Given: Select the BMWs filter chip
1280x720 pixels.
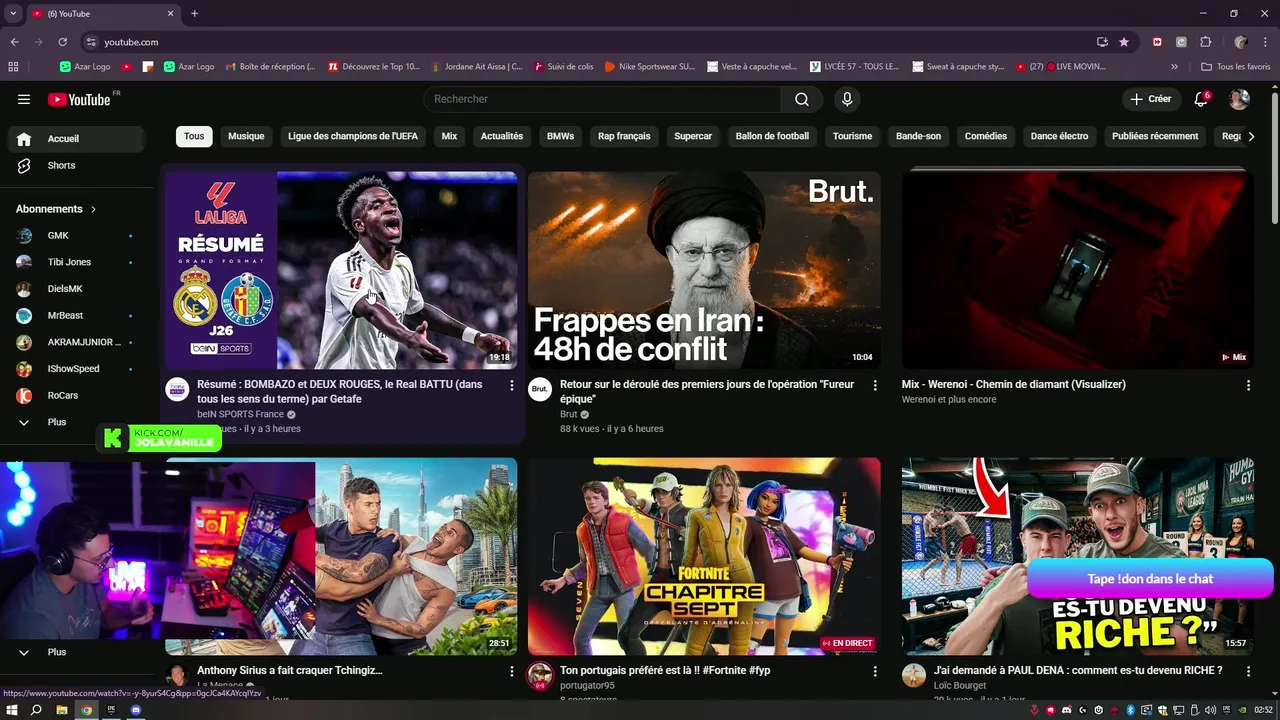Looking at the screenshot, I should tap(560, 136).
